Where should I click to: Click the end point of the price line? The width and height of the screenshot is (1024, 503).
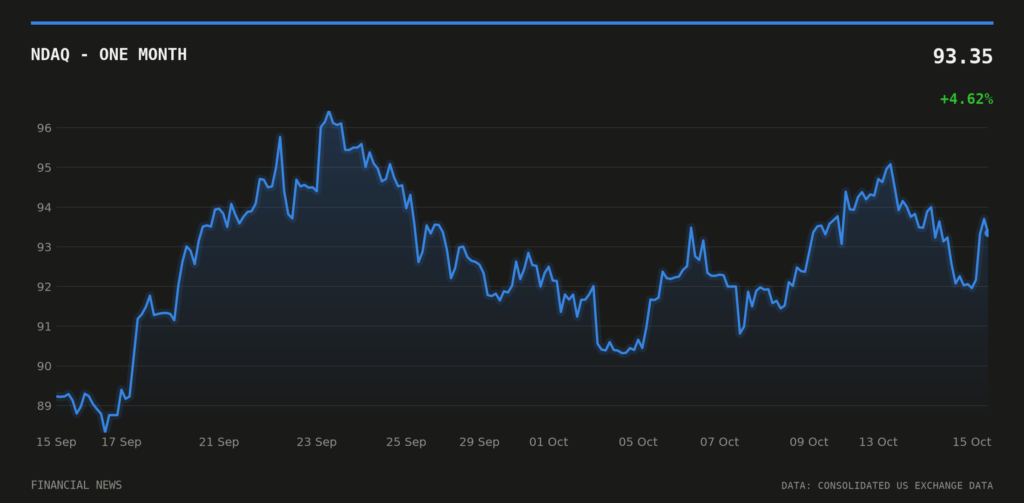[x=987, y=234]
